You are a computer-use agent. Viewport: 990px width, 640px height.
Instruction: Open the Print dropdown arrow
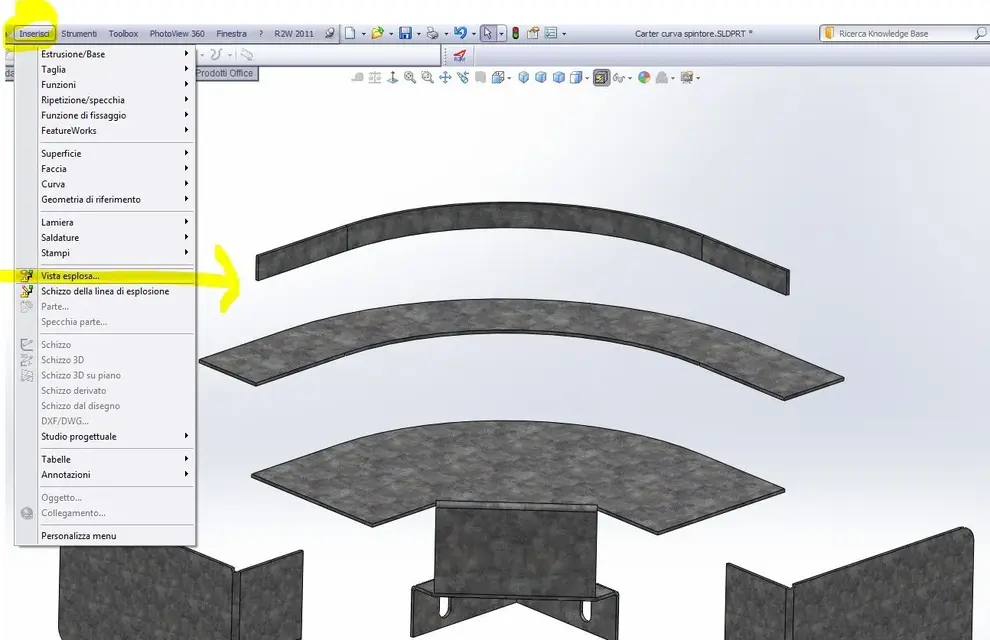pyautogui.click(x=446, y=34)
